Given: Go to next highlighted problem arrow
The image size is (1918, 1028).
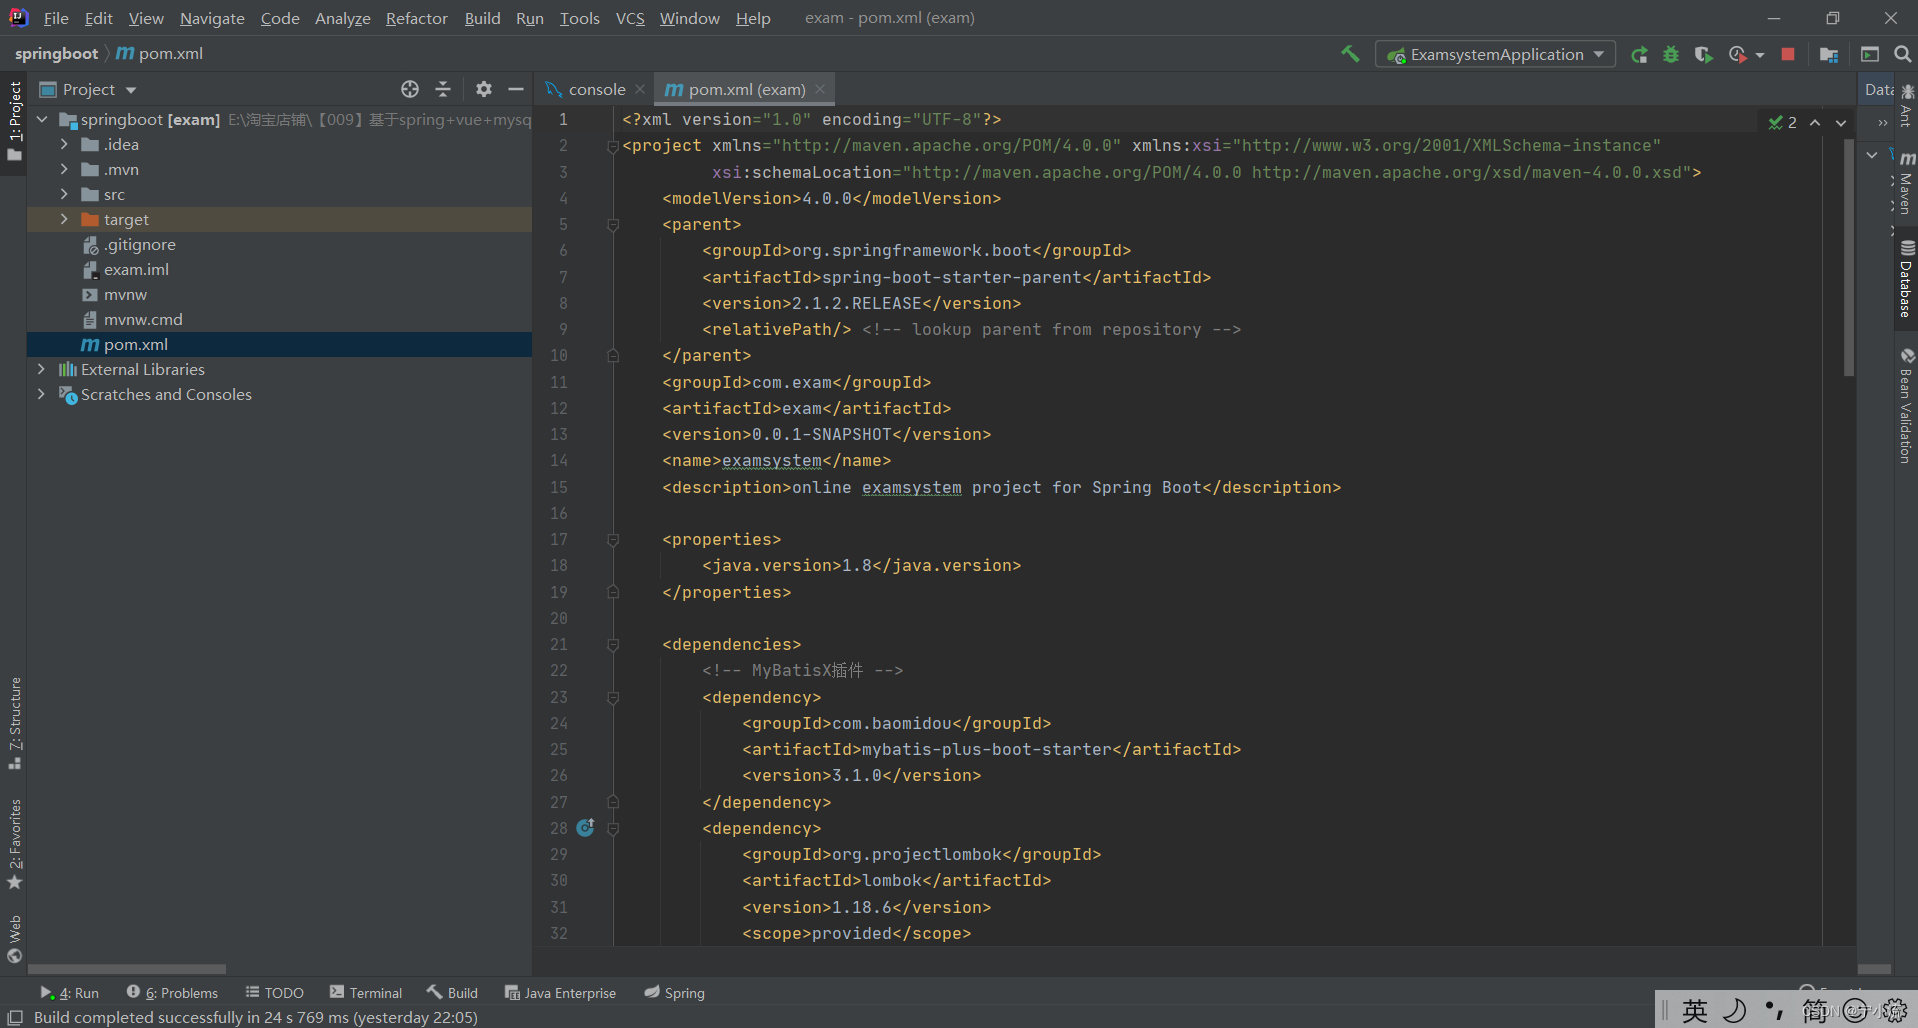Looking at the screenshot, I should click(x=1841, y=122).
